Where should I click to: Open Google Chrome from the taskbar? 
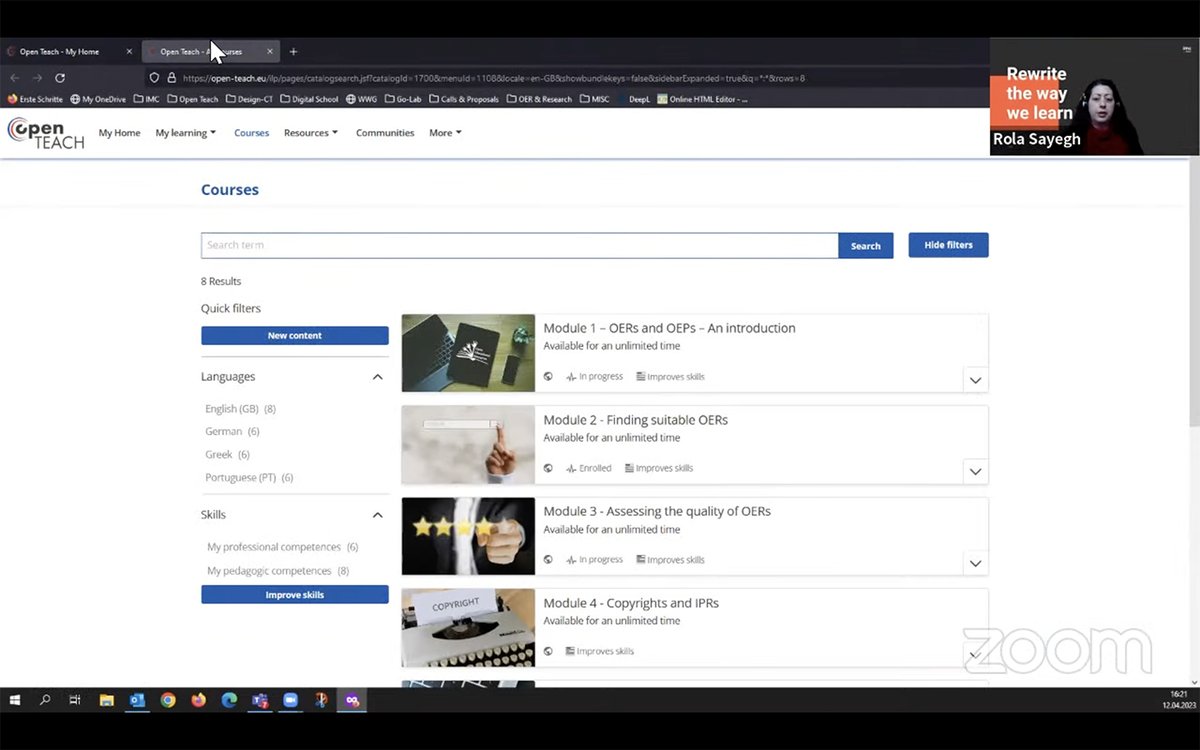click(168, 700)
